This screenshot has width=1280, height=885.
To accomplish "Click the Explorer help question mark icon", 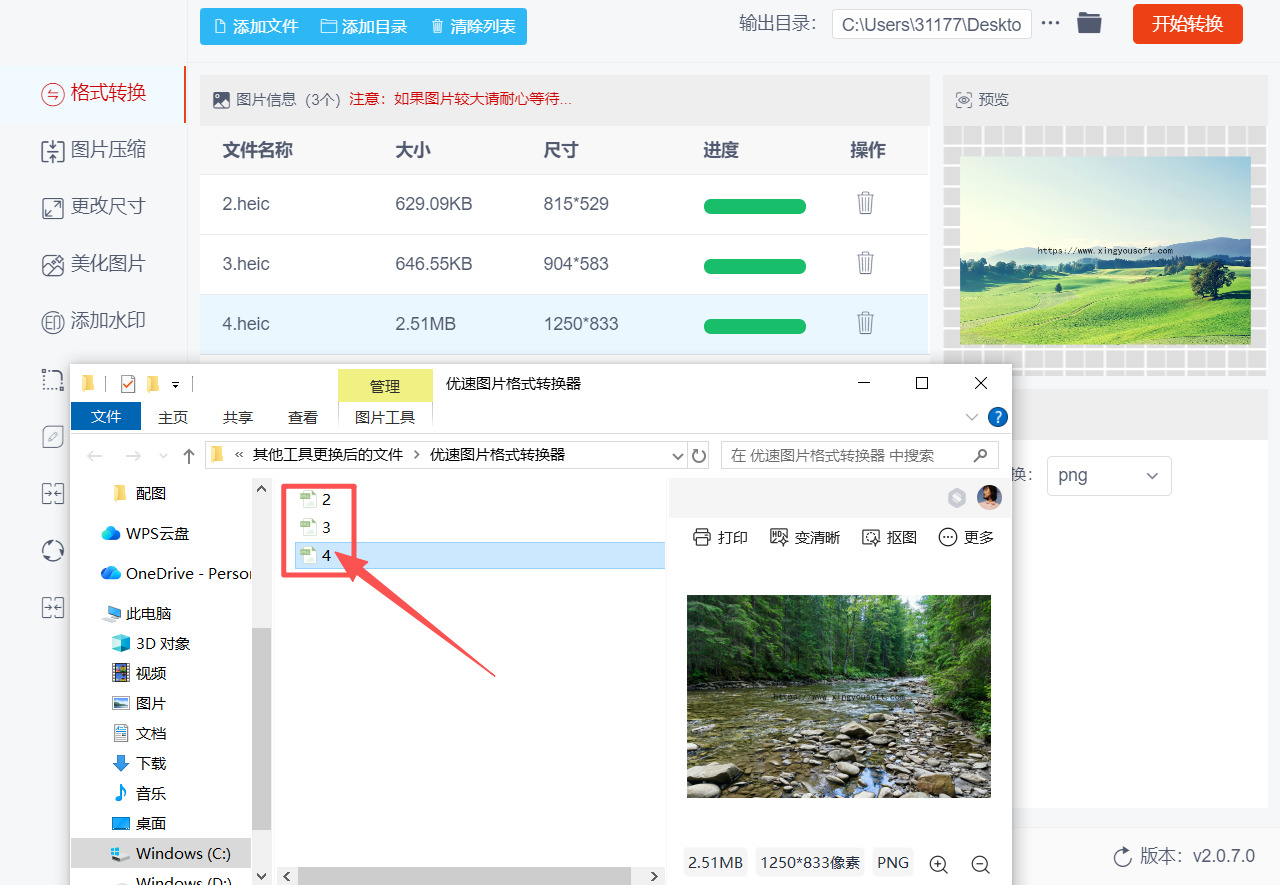I will [x=997, y=417].
